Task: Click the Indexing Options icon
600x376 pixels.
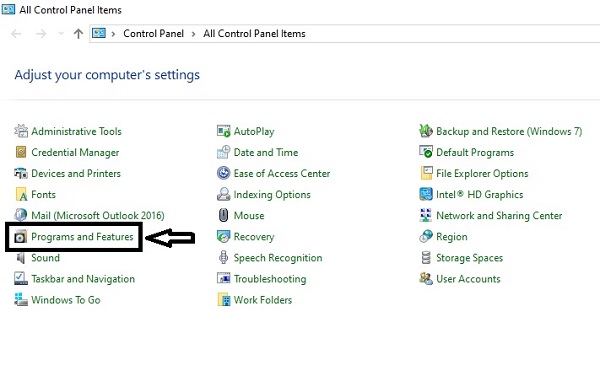Action: pos(224,194)
